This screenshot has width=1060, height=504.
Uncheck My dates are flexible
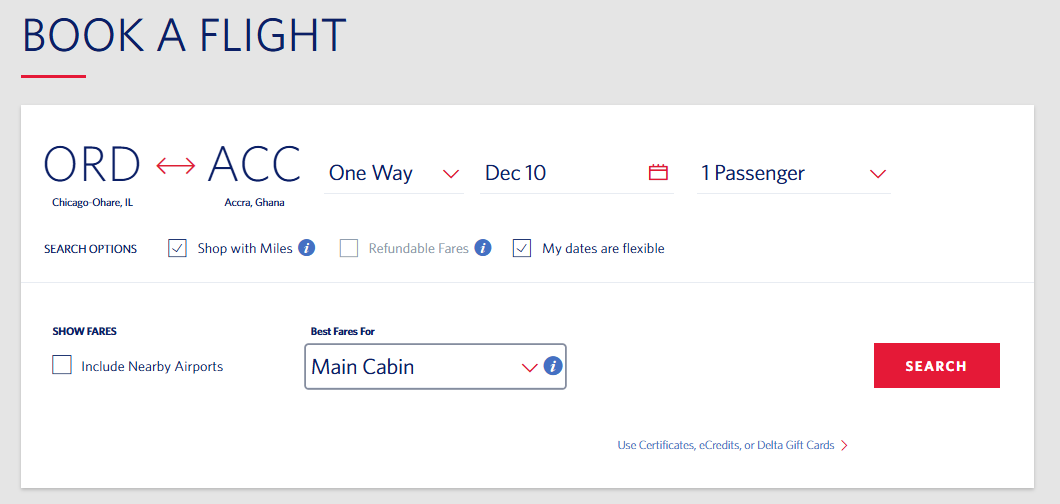(x=522, y=248)
